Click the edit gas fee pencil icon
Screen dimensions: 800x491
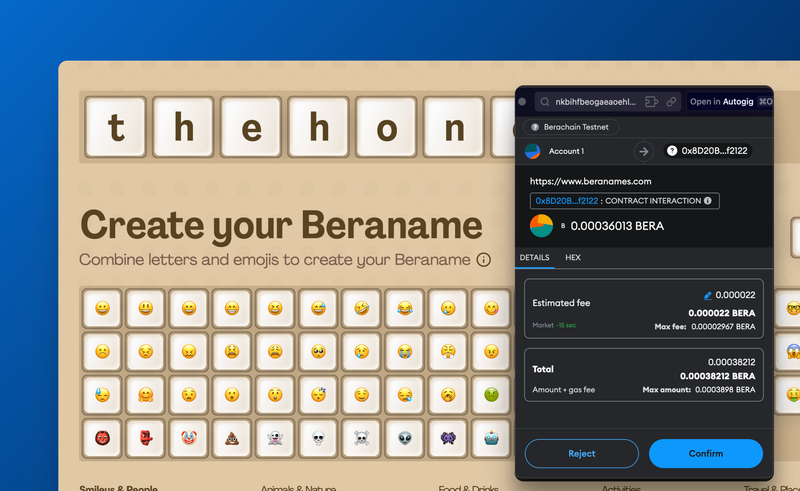point(709,296)
